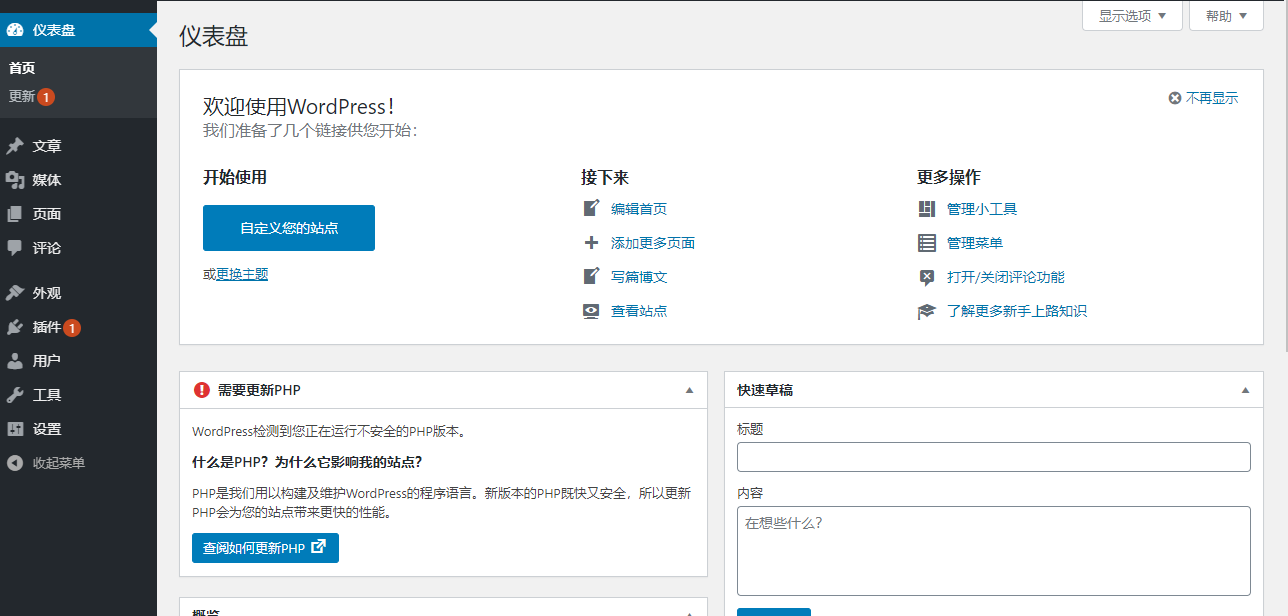Click the red update count badge beside 更新
Screen dimensions: 1288x616
46,97
